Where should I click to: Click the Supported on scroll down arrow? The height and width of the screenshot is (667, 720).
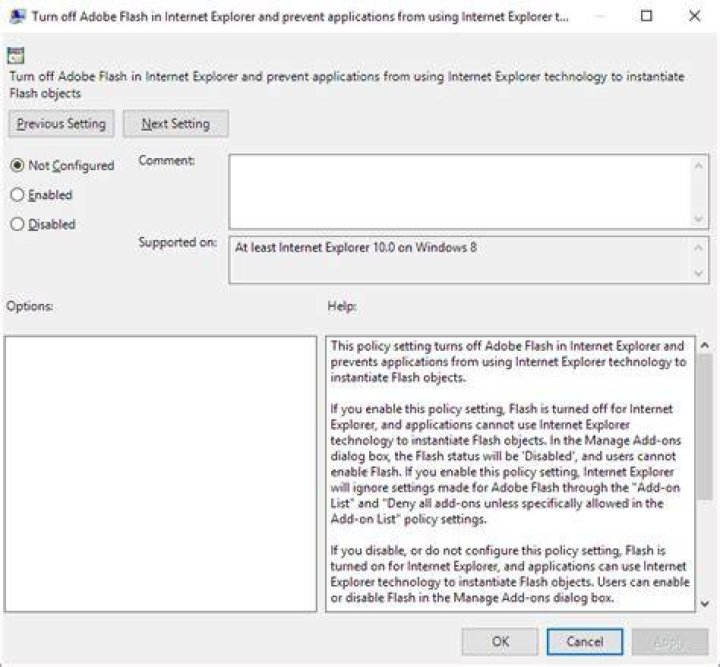click(698, 274)
